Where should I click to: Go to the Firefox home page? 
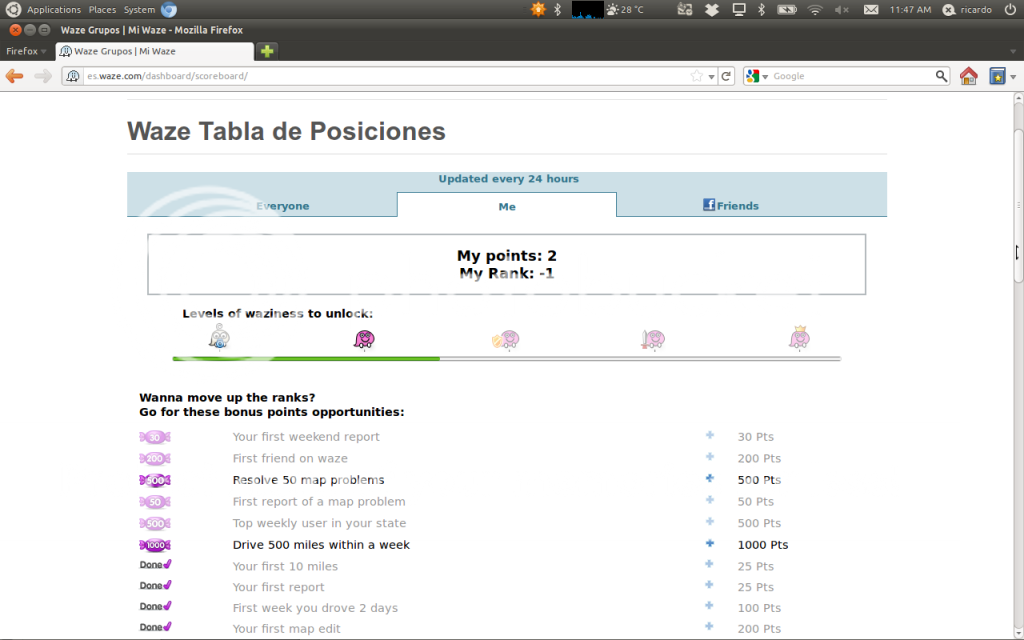click(968, 76)
